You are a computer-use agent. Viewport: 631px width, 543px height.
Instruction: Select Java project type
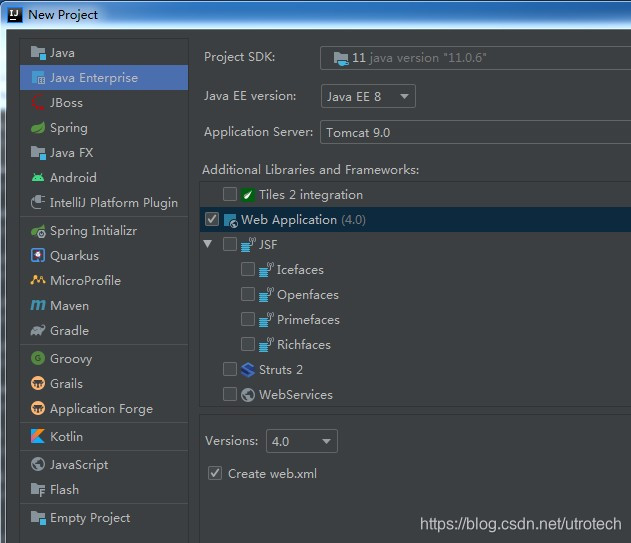click(104, 53)
